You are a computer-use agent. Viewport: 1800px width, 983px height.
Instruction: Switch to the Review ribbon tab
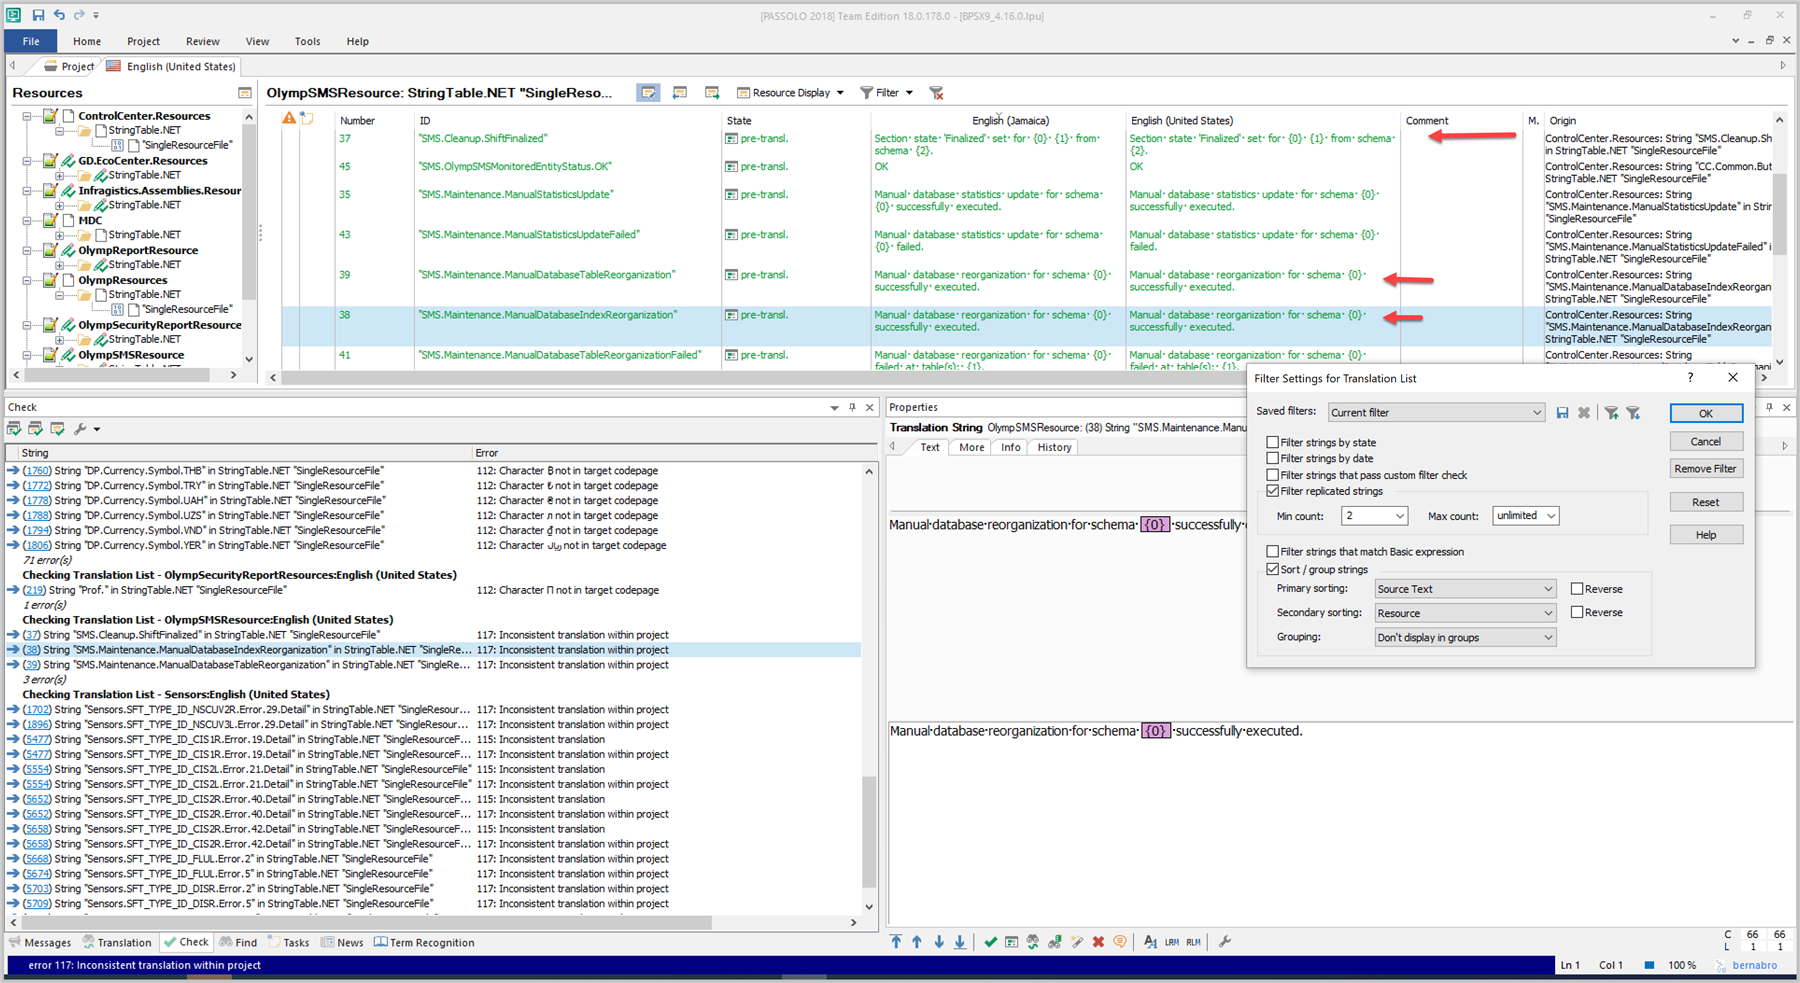(x=202, y=41)
